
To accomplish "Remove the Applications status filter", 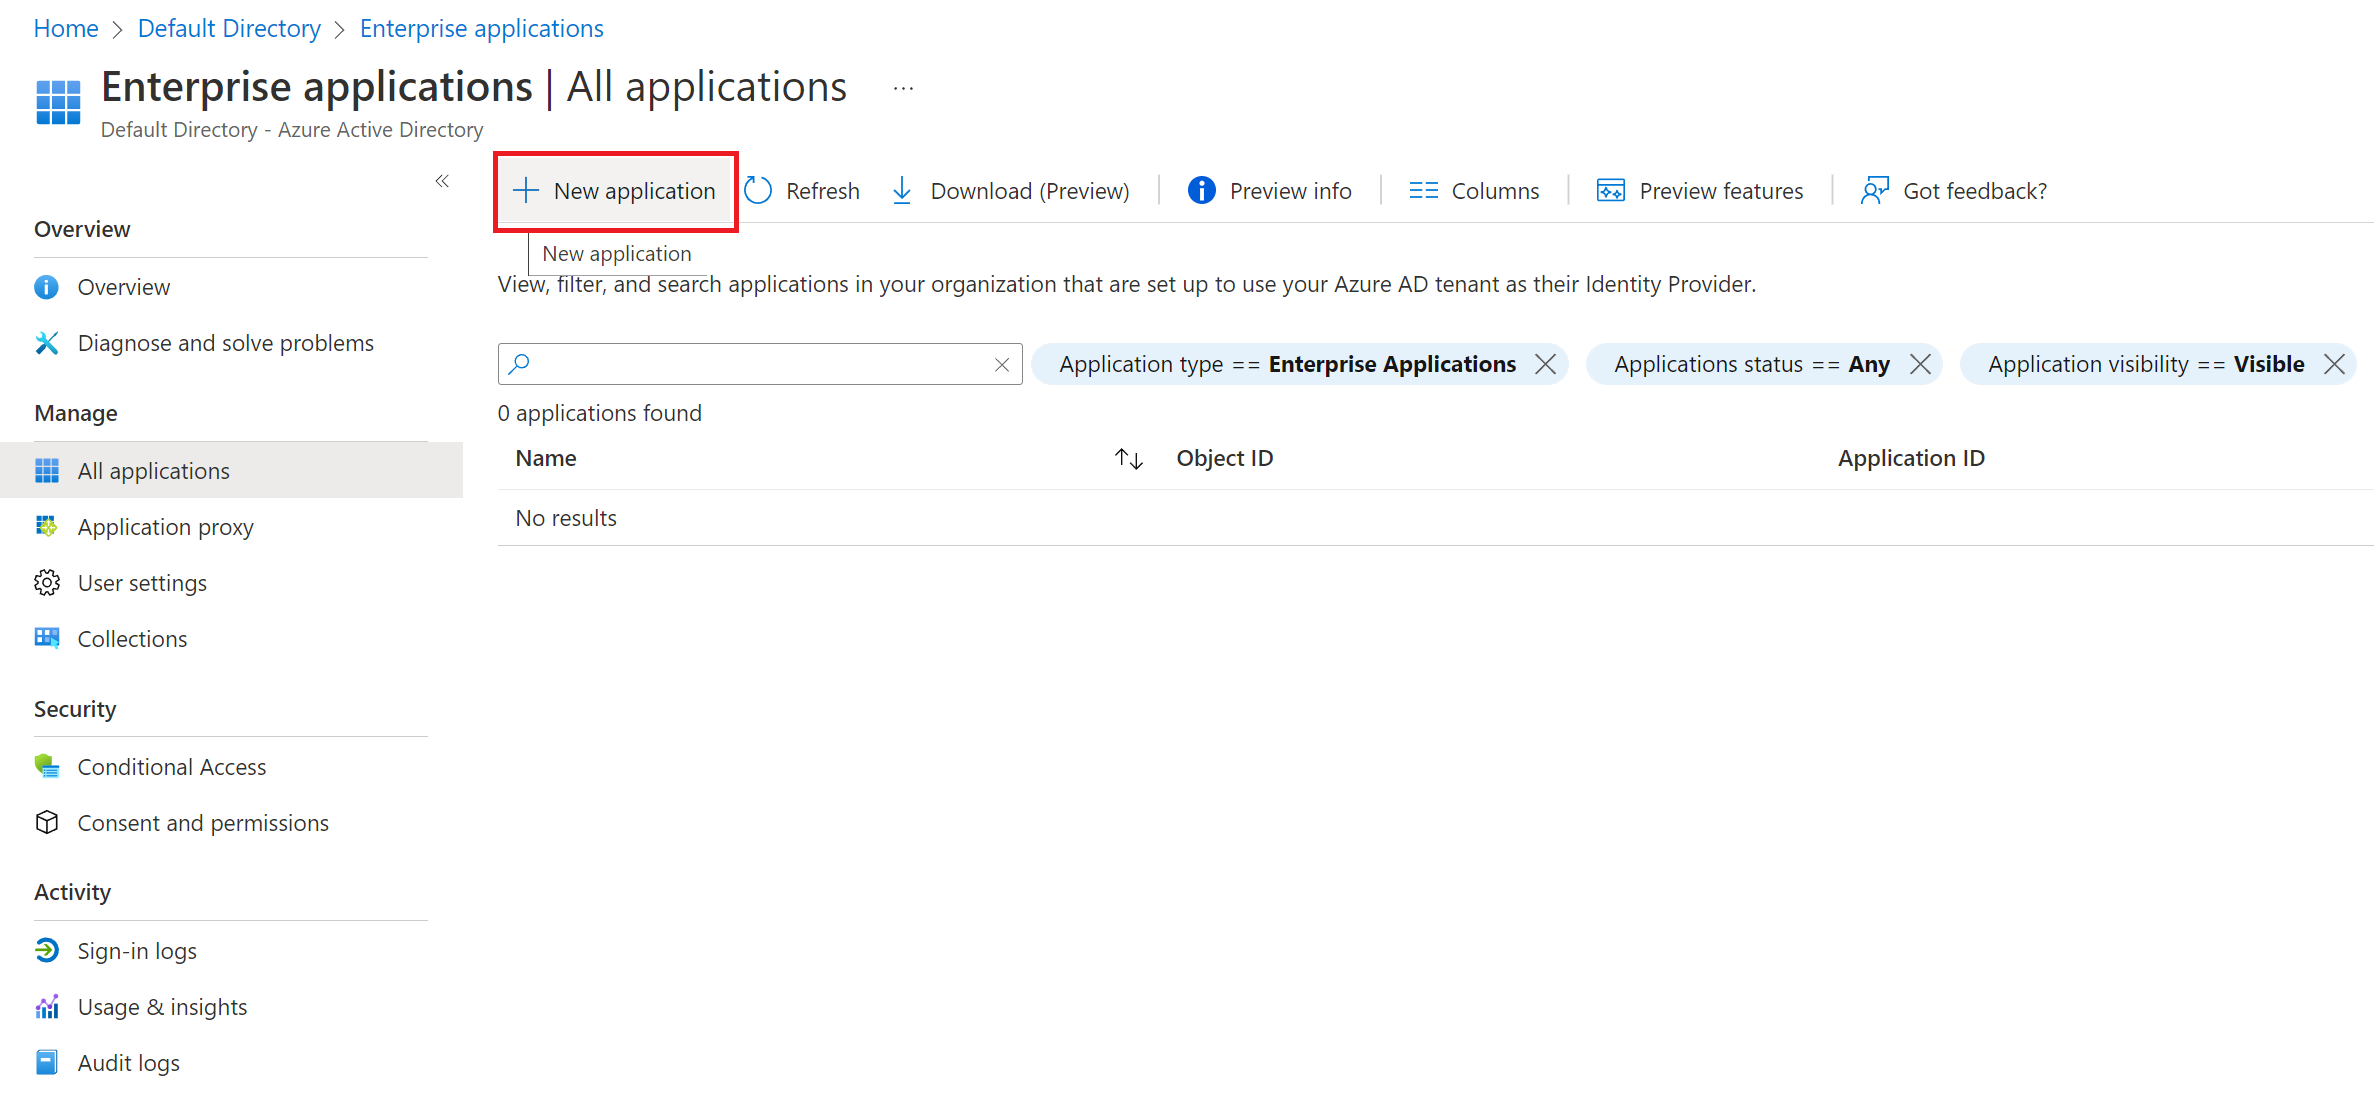I will 1920,364.
